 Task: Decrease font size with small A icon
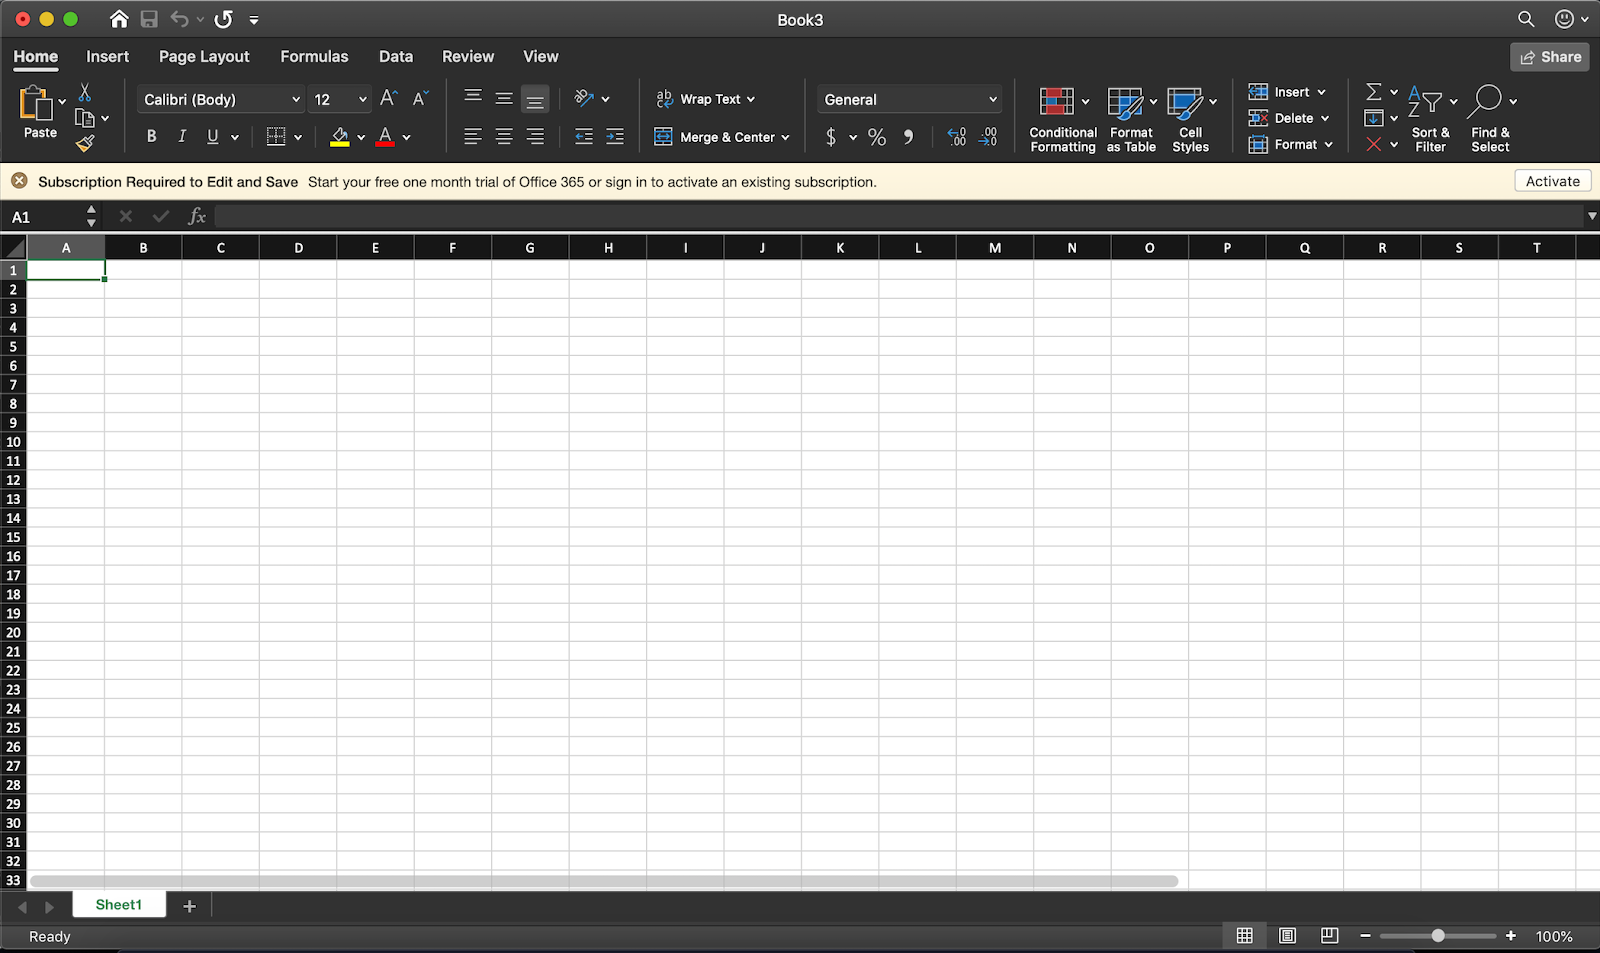click(x=420, y=98)
